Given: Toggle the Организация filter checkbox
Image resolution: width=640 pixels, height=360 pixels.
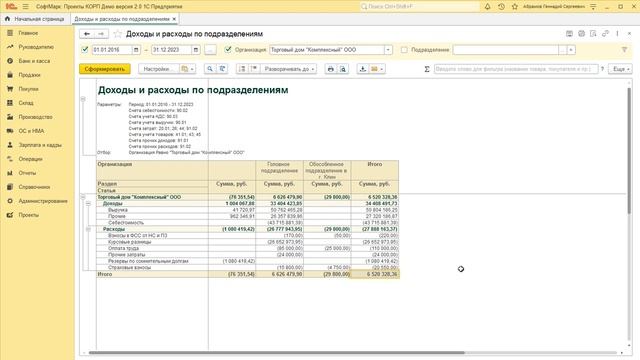Looking at the screenshot, I should click(228, 49).
